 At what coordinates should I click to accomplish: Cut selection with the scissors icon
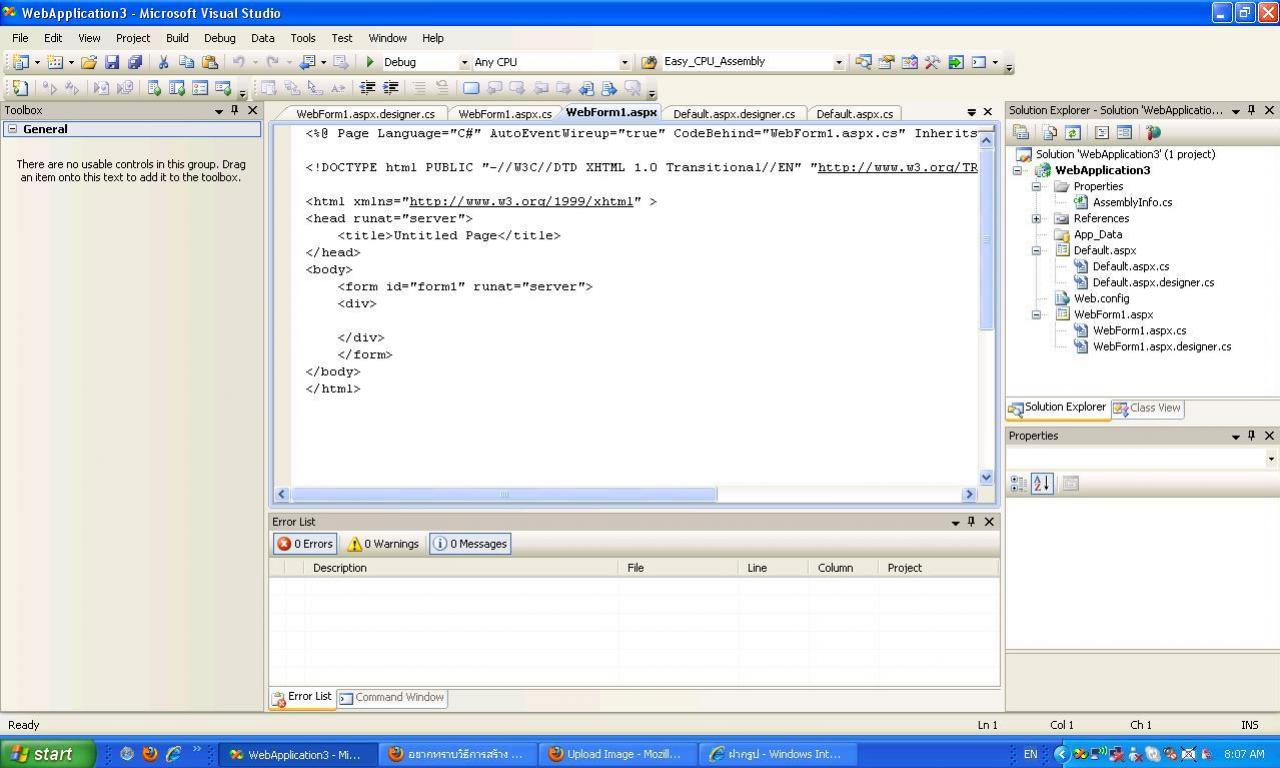(163, 62)
